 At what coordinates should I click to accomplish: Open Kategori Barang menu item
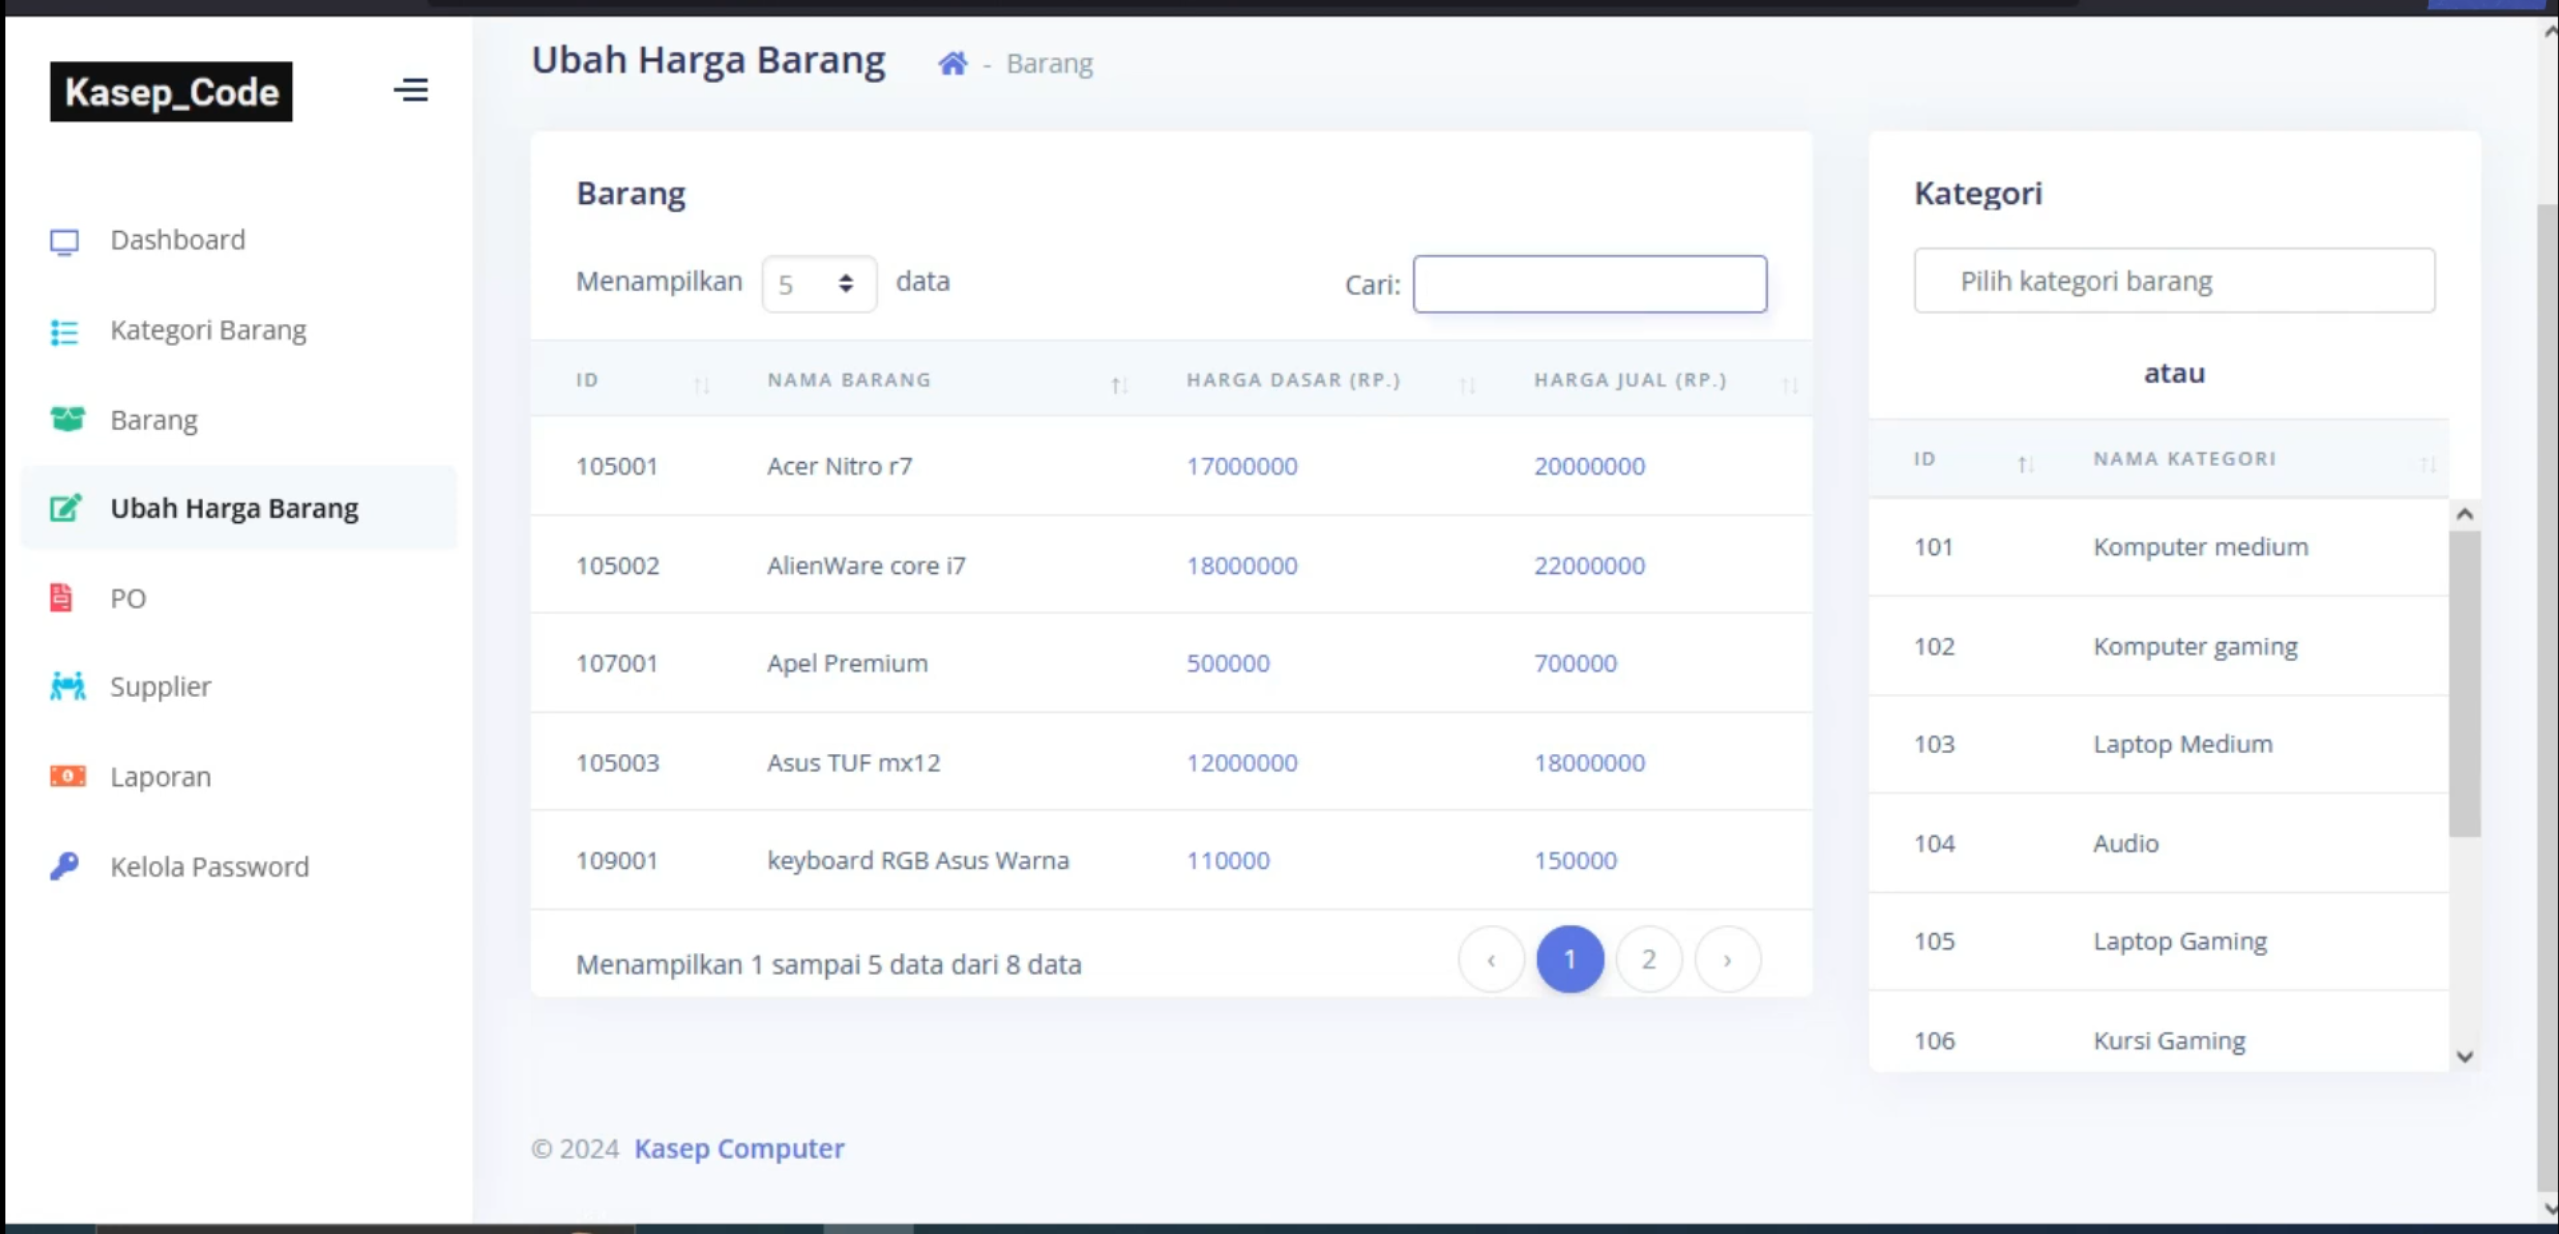pyautogui.click(x=208, y=330)
